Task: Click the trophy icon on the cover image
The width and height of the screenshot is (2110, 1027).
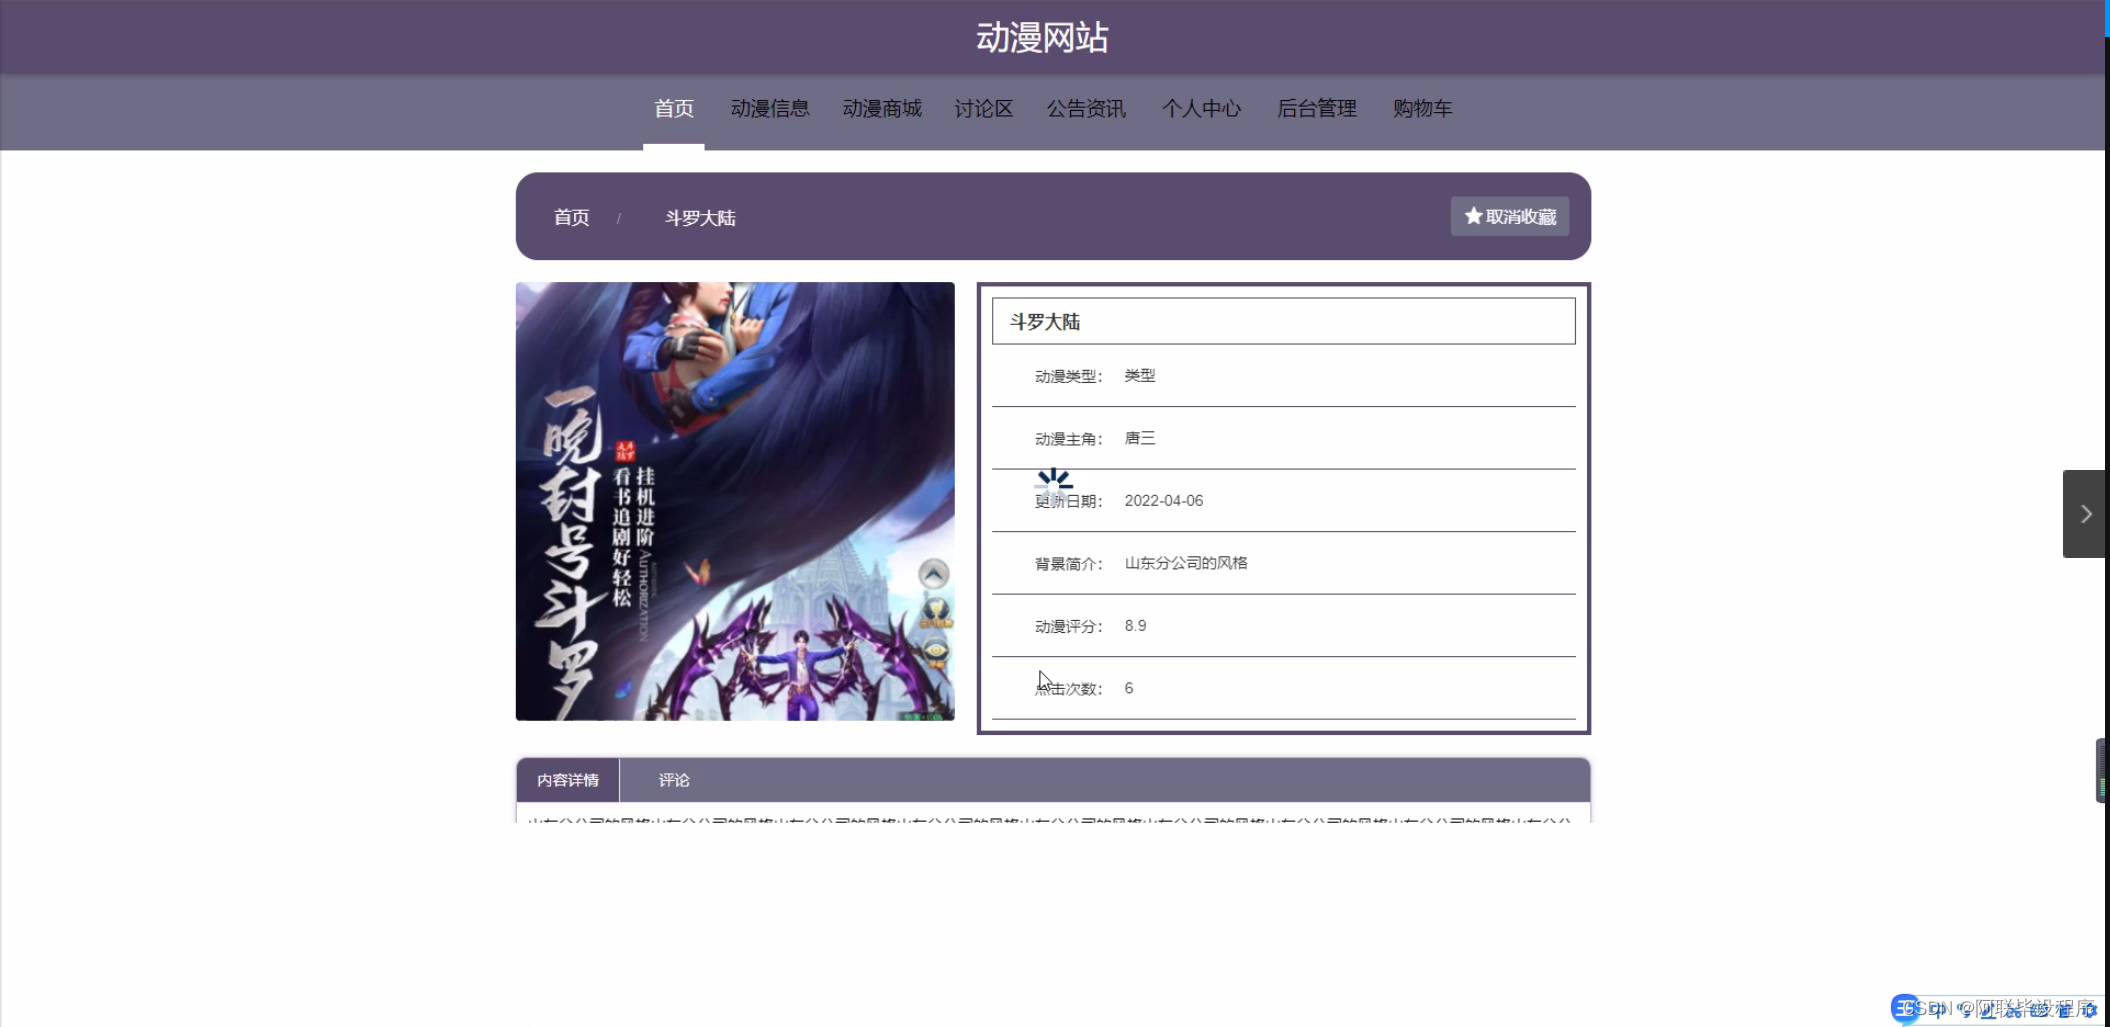Action: (x=936, y=612)
